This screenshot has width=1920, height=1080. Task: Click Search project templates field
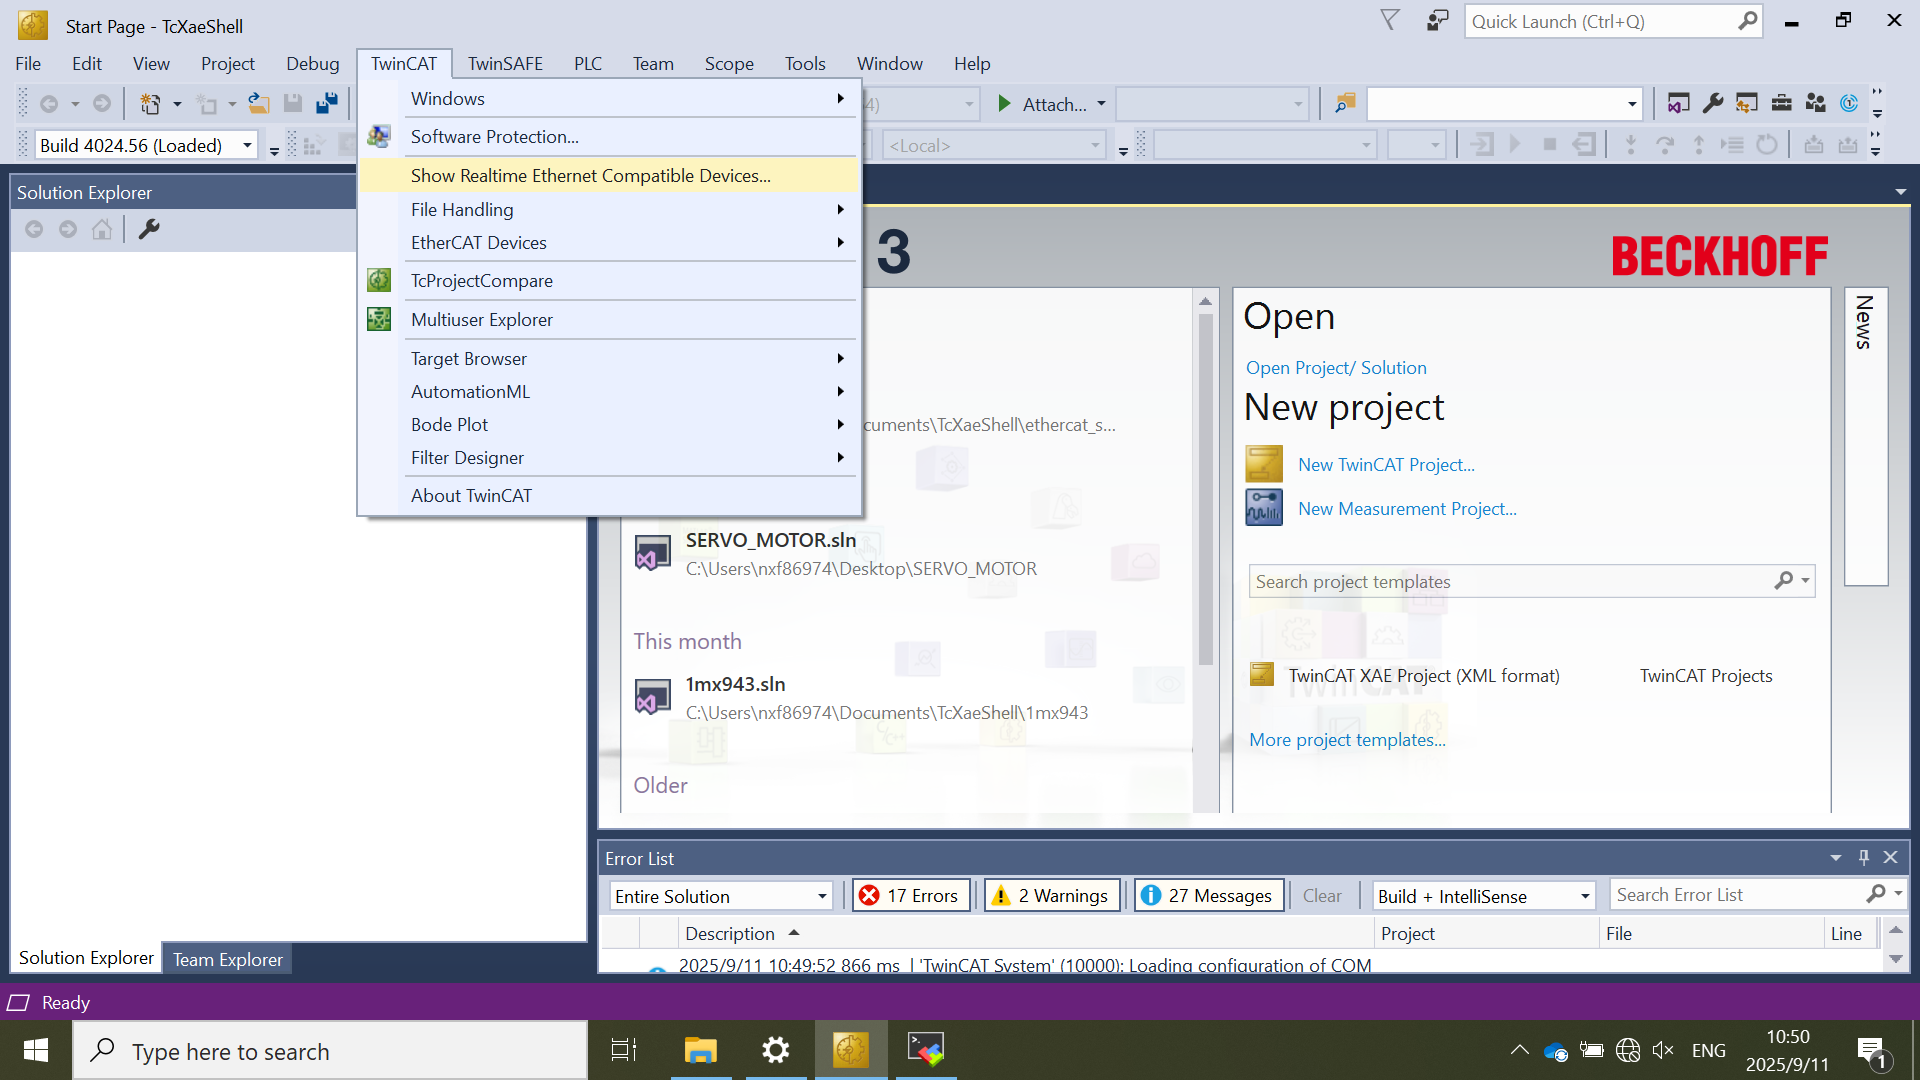tap(1510, 582)
